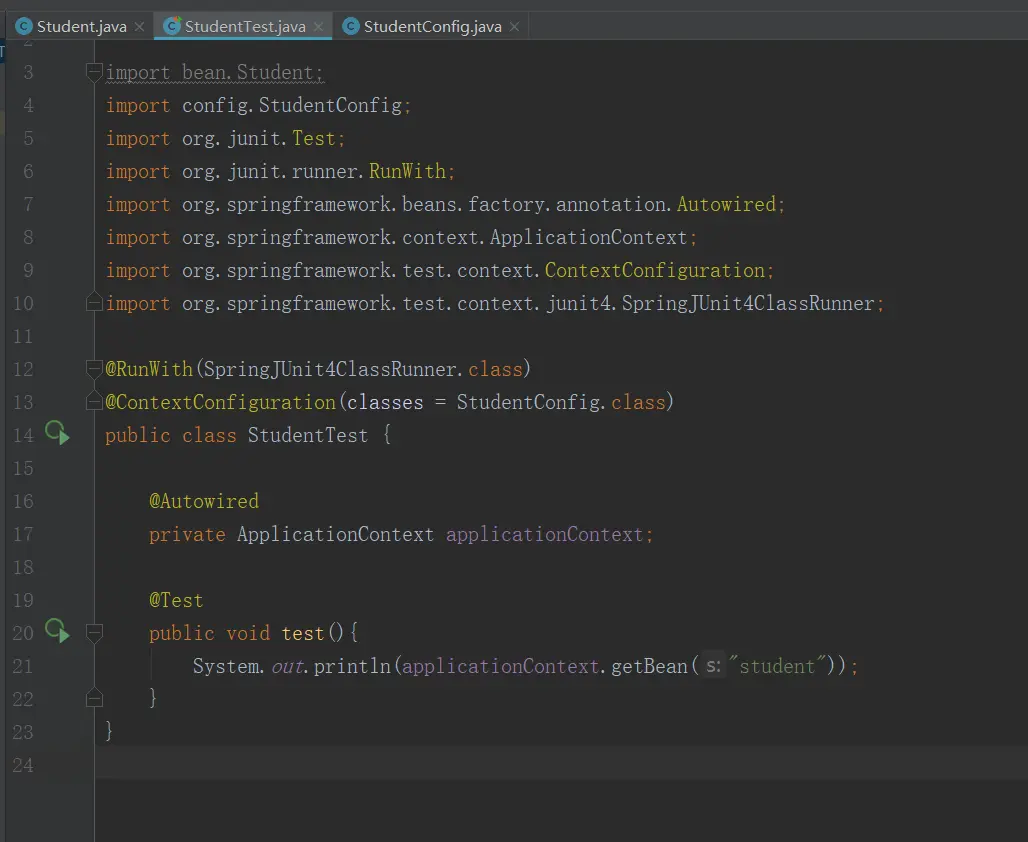The image size is (1028, 842).
Task: Collapse the test() method at line 20
Action: (94, 633)
